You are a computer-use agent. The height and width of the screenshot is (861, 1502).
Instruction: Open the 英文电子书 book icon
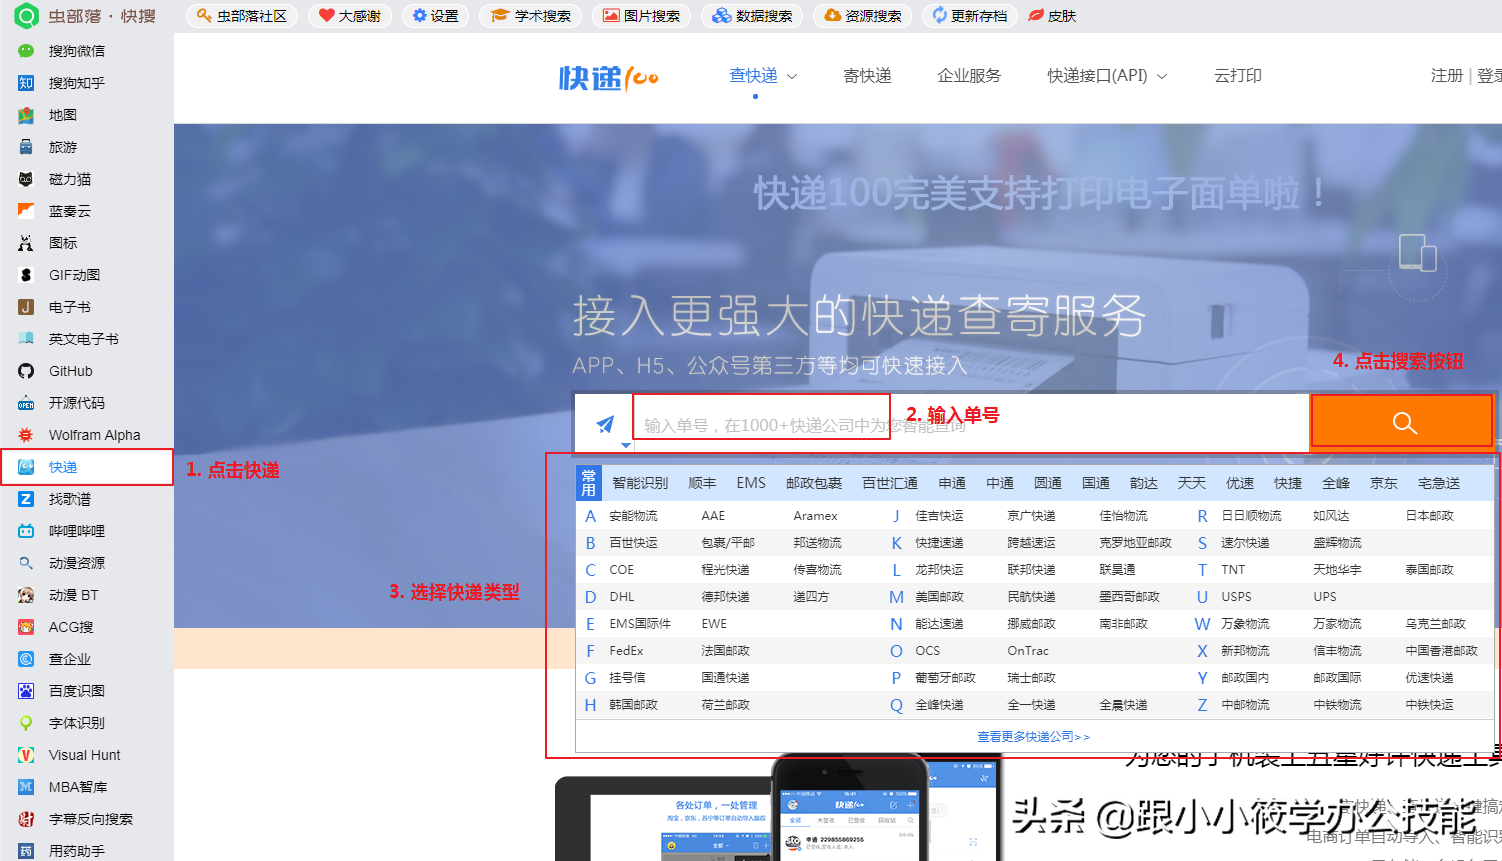[26, 339]
